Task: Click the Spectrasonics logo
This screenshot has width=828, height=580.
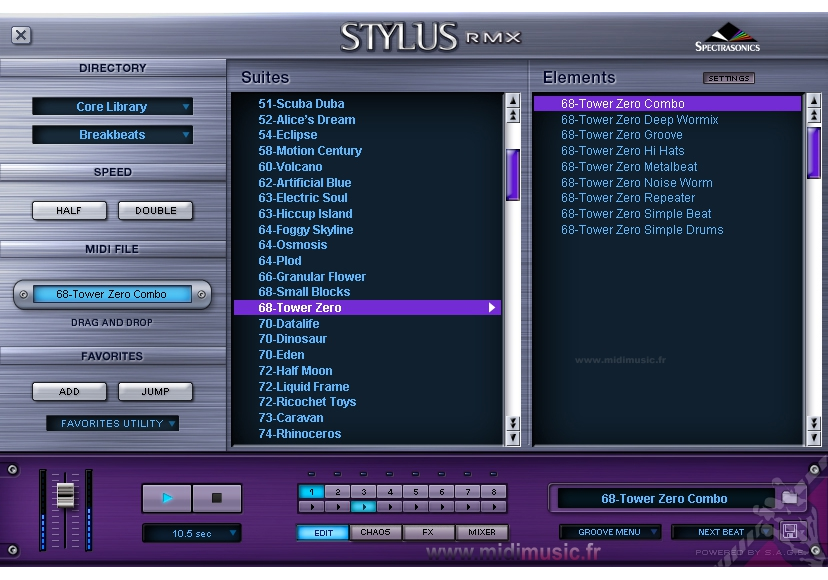Action: click(728, 37)
